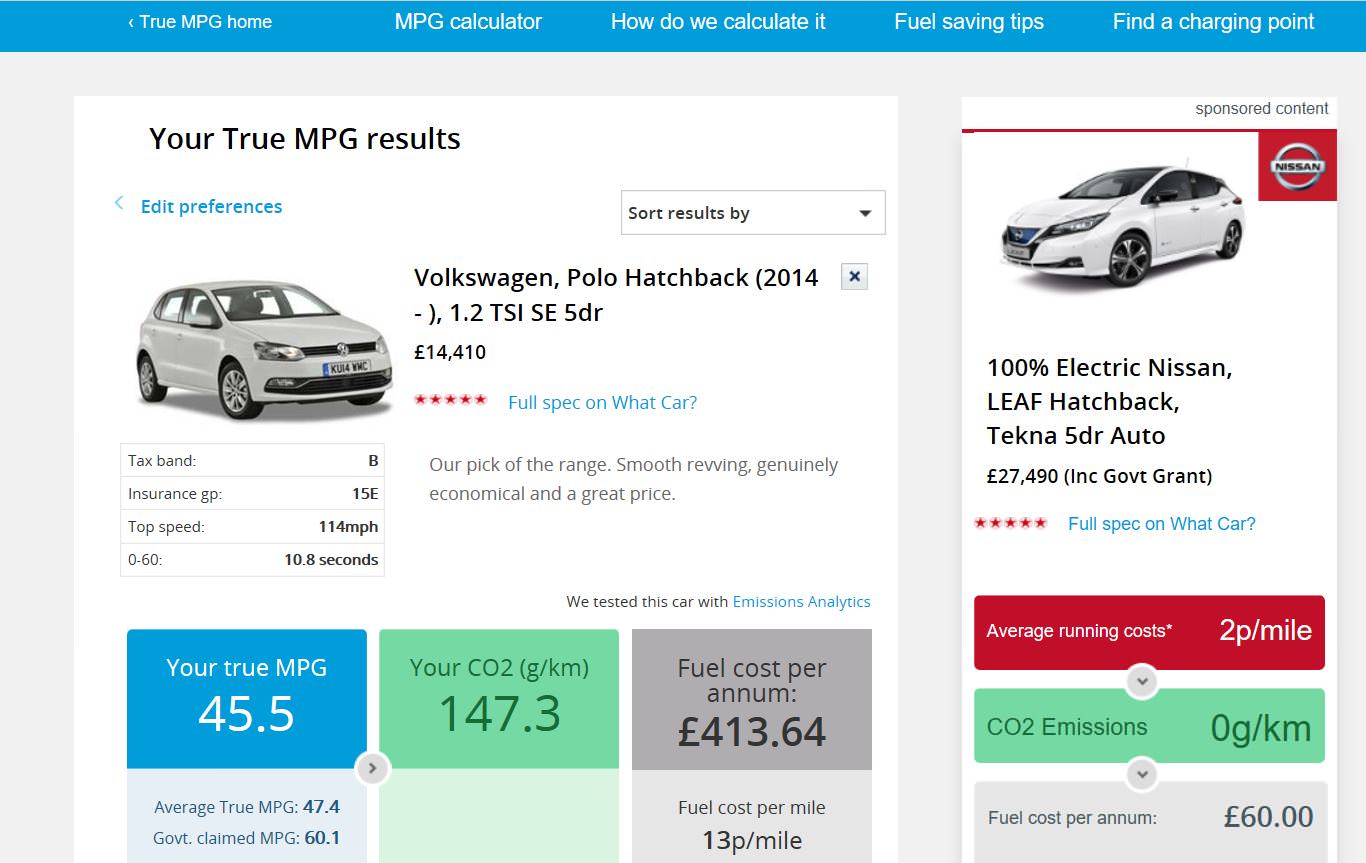Go back to True MPG home

click(x=200, y=22)
